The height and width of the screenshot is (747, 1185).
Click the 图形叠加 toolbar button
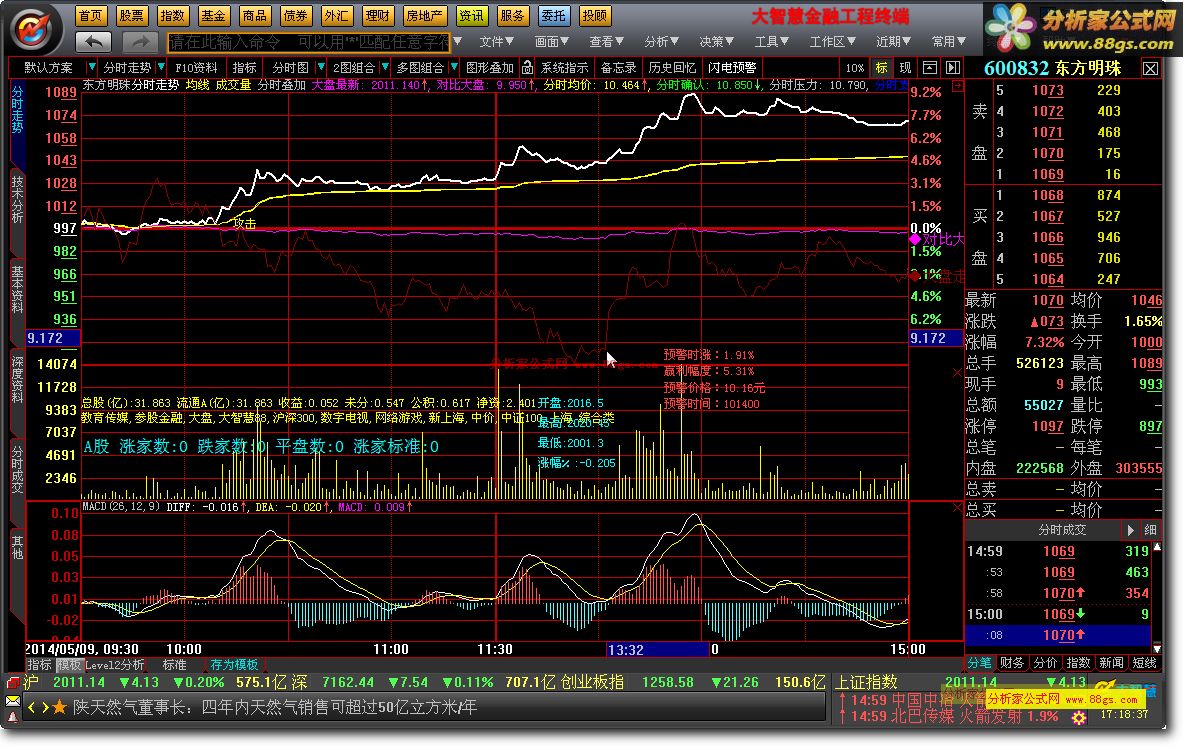[x=490, y=67]
